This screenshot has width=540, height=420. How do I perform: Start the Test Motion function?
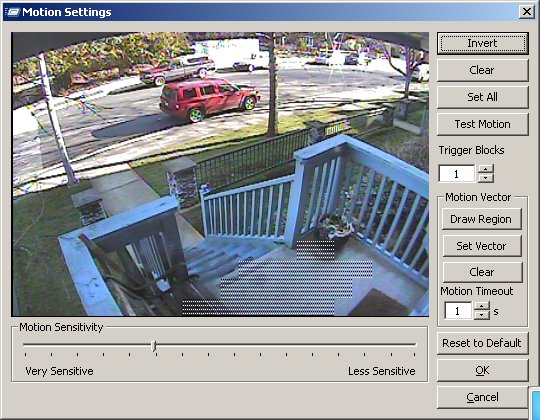tap(482, 124)
